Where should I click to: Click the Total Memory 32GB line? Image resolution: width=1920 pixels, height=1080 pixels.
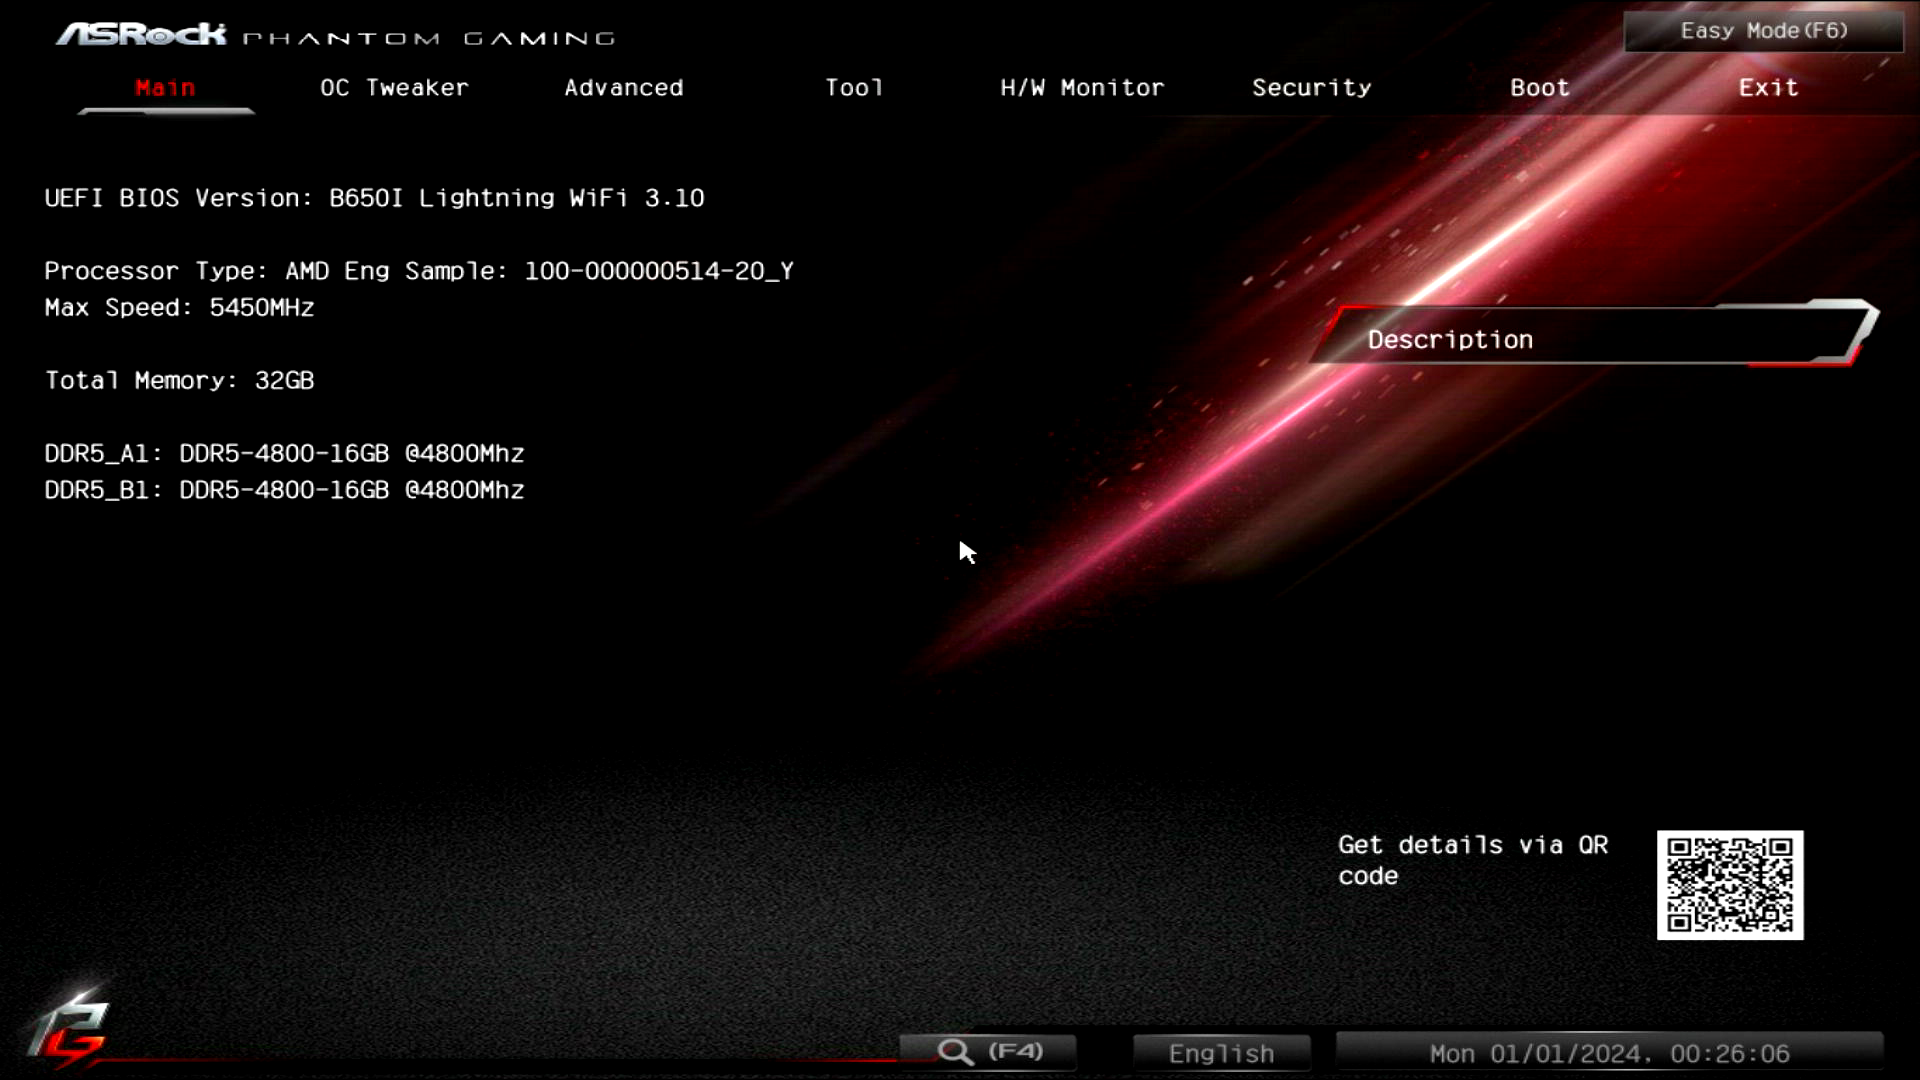179,380
